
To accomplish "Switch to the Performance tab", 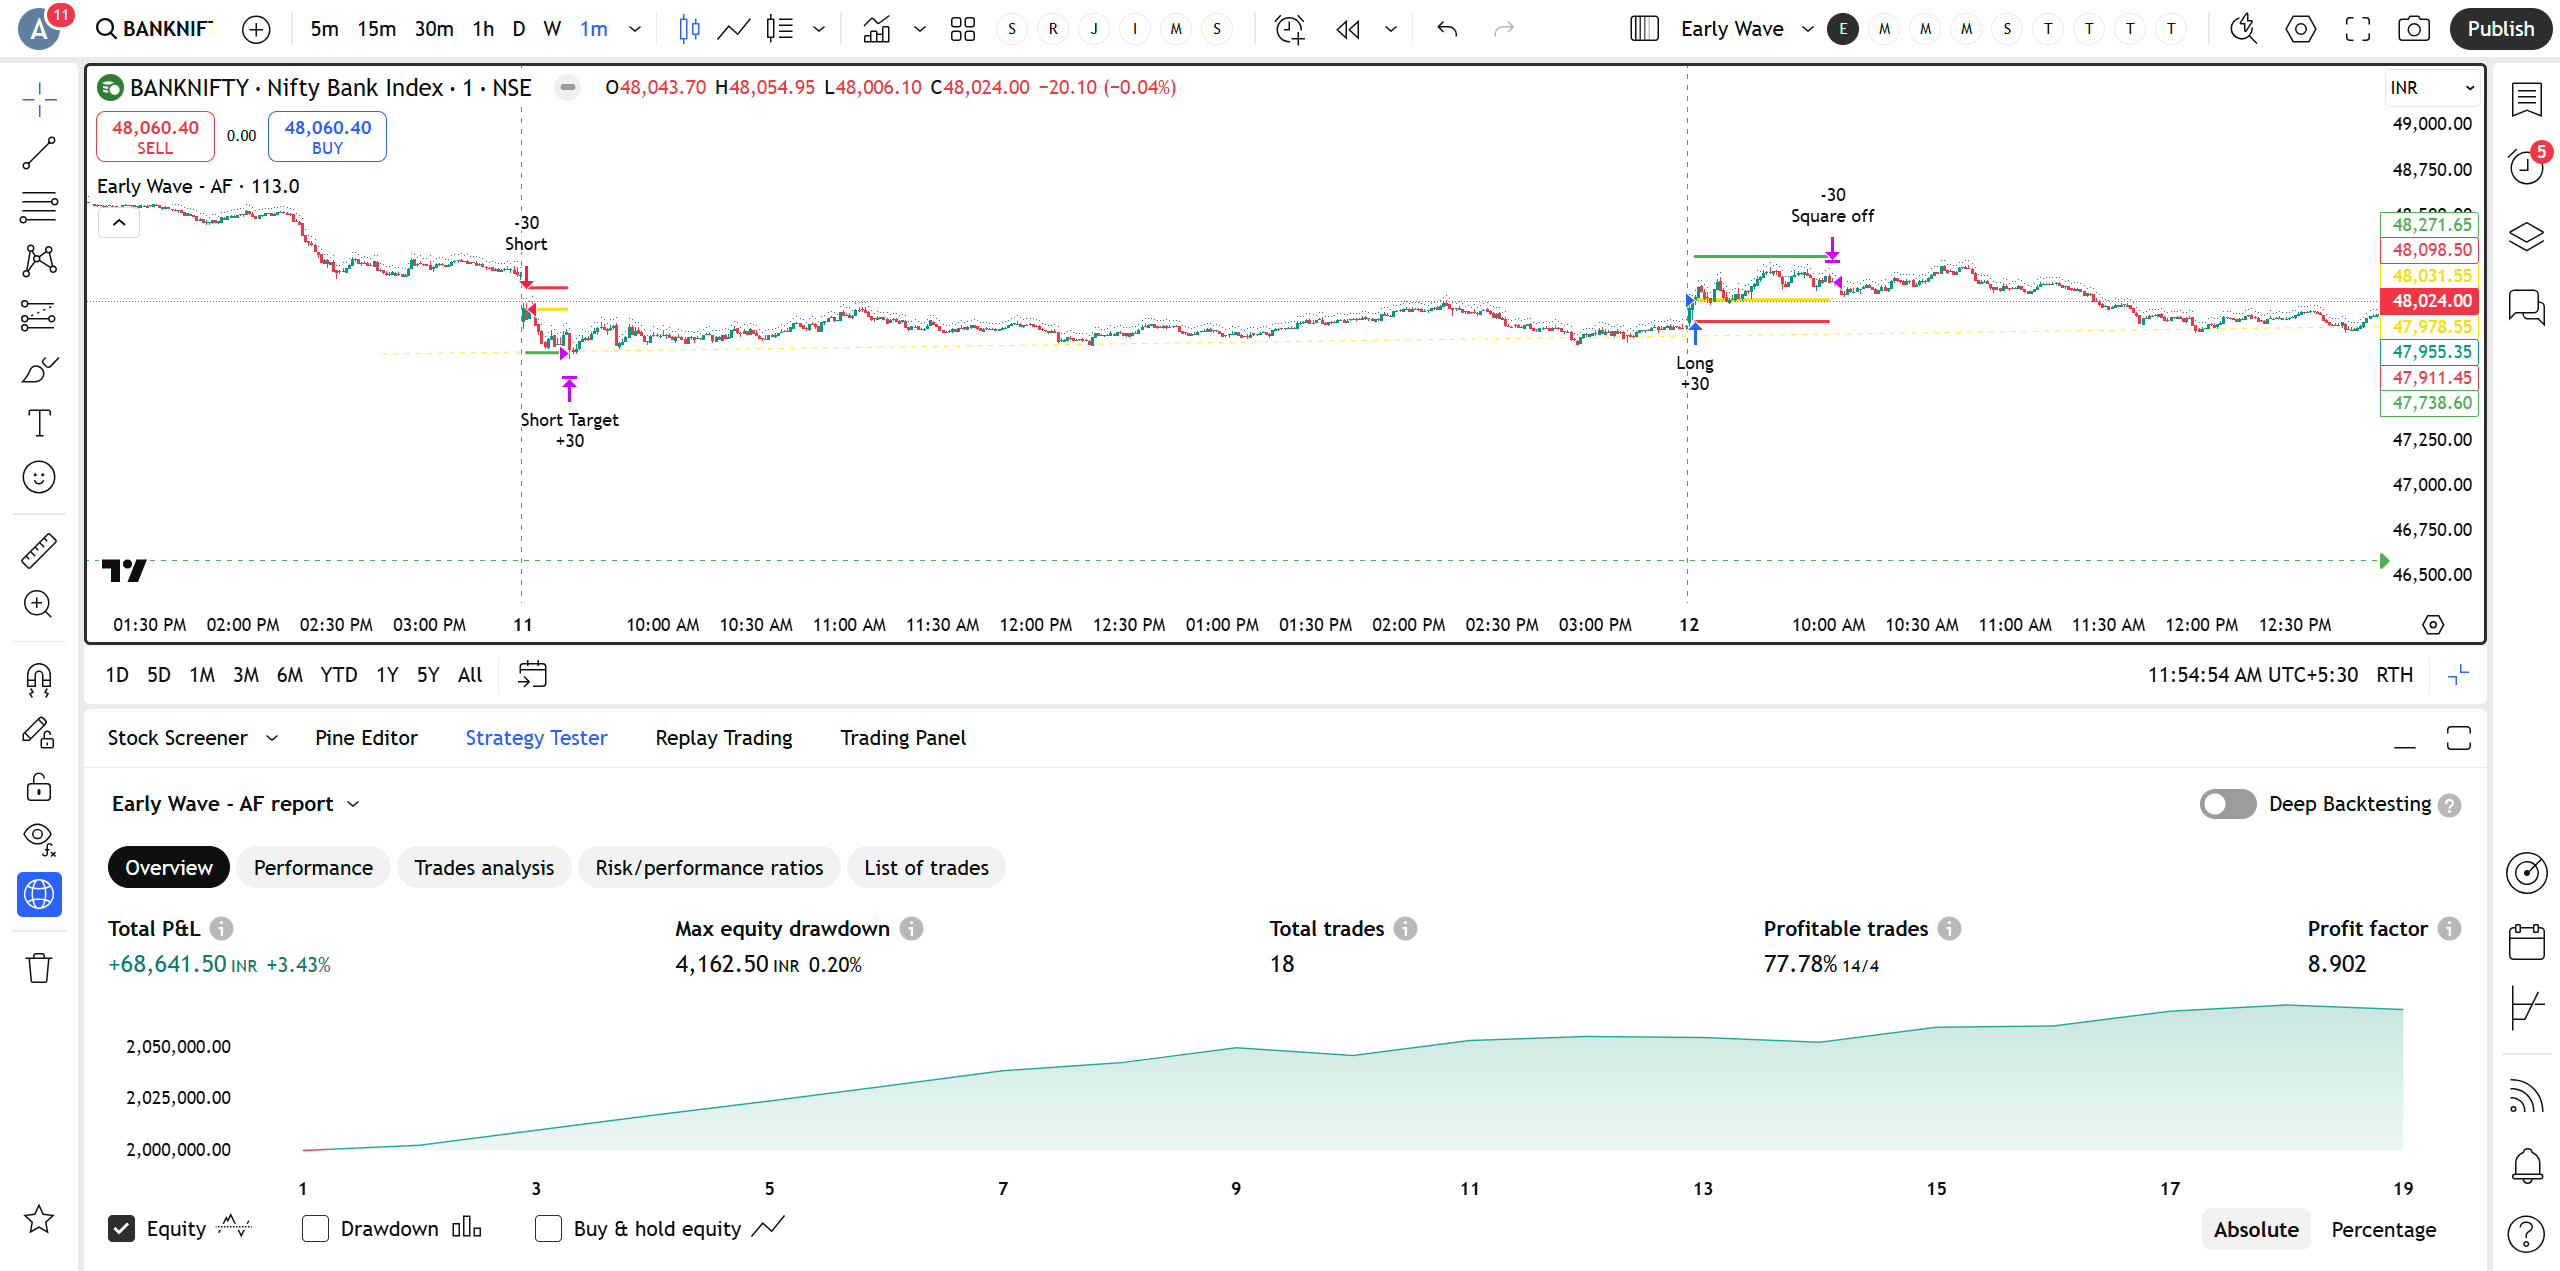I will [313, 868].
